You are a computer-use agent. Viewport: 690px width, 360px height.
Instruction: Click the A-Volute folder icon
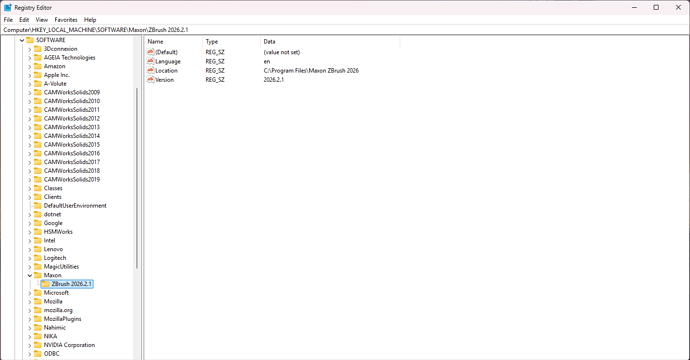(x=38, y=84)
